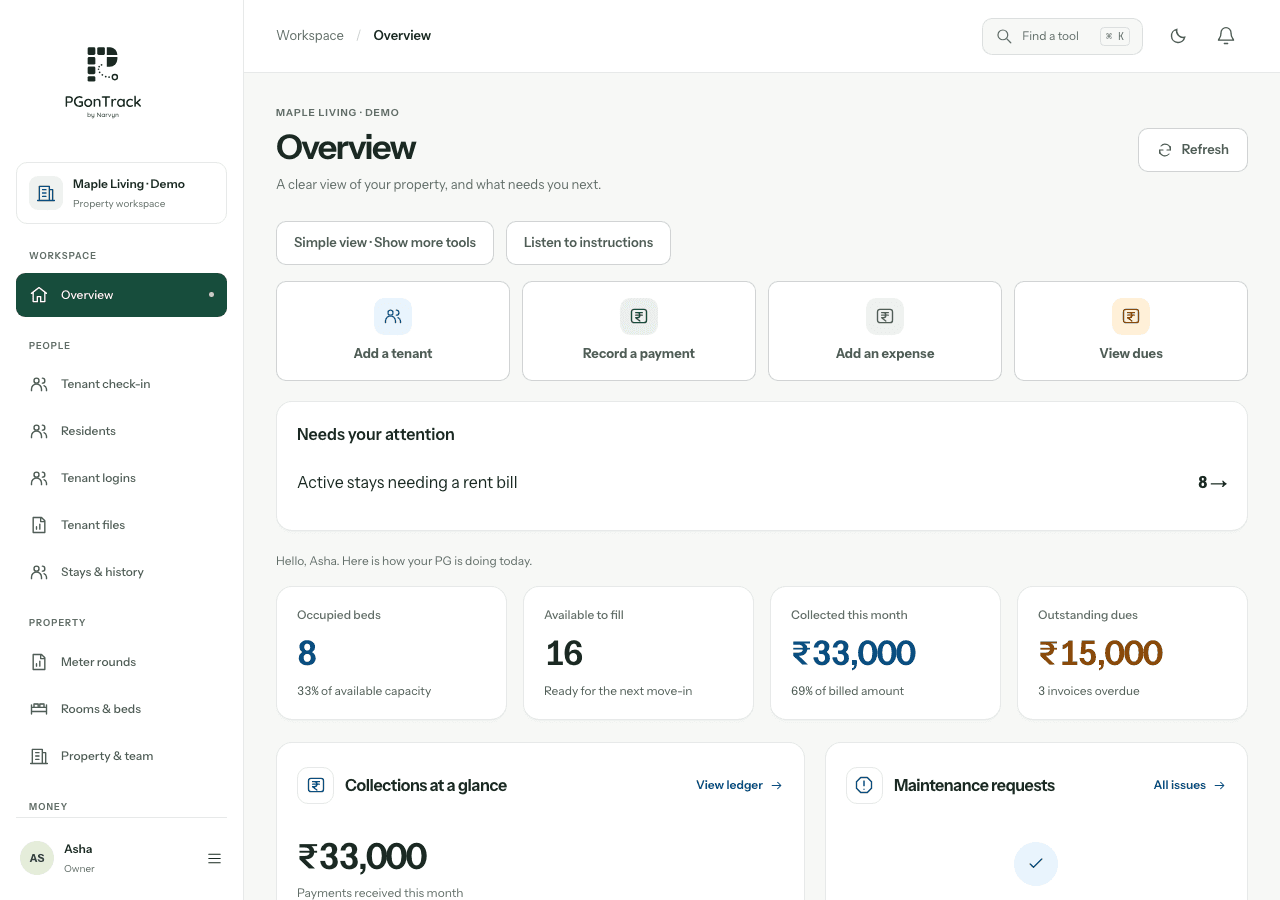Screen dimensions: 1280x900
Task: Open notifications via the bell icon
Action: (x=1226, y=36)
